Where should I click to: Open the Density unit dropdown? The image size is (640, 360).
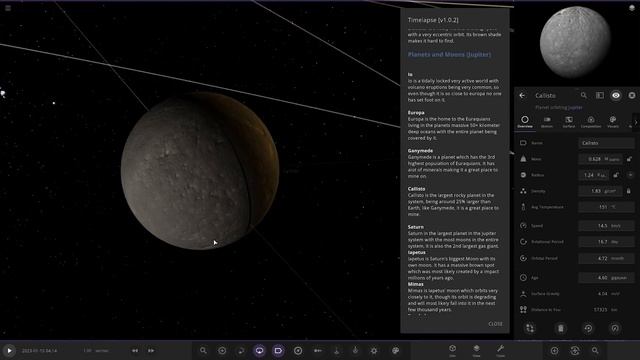pos(610,191)
